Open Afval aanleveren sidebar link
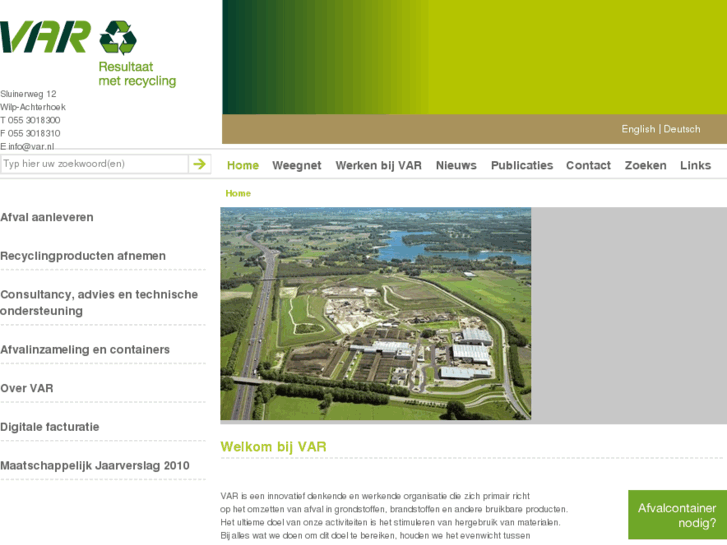 (47, 217)
